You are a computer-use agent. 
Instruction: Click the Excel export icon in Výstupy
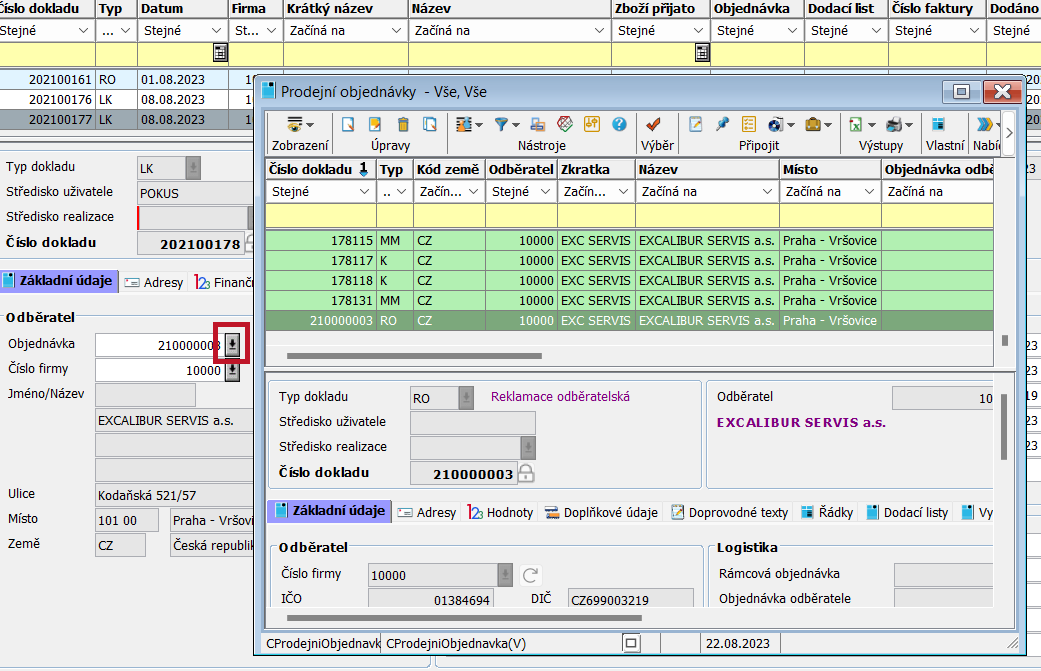coord(857,125)
